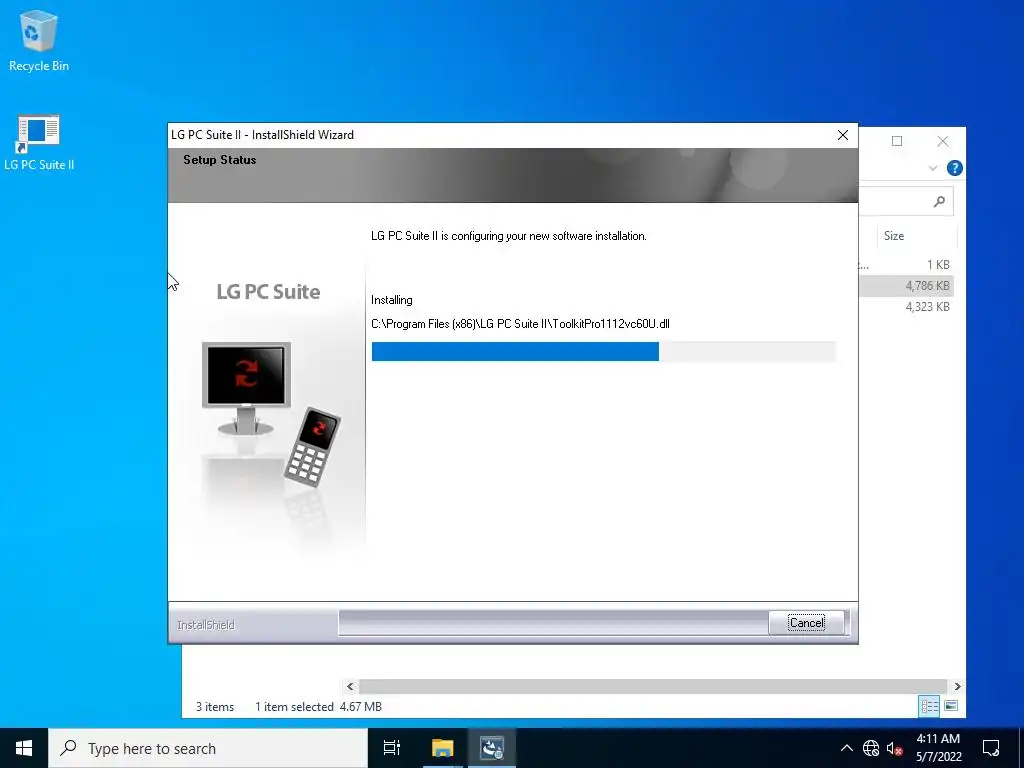Select the file row sized 4,786 KB
1024x768 pixels.
(906, 285)
